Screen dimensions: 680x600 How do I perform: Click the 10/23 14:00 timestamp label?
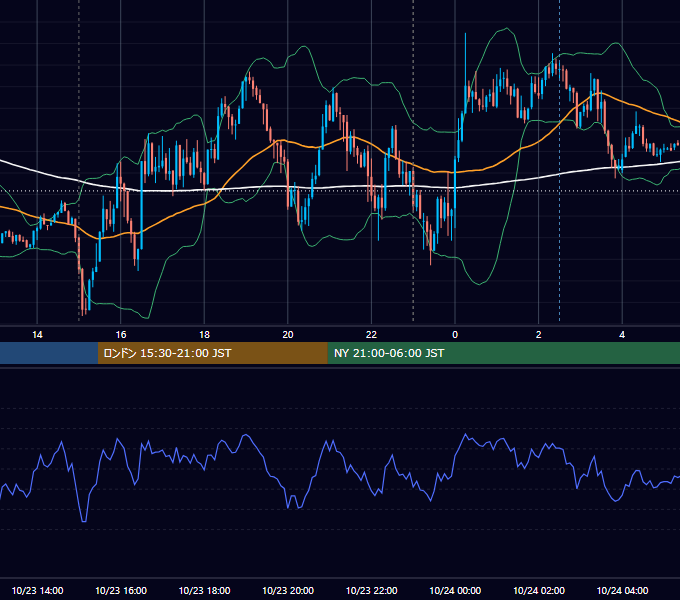[37, 590]
